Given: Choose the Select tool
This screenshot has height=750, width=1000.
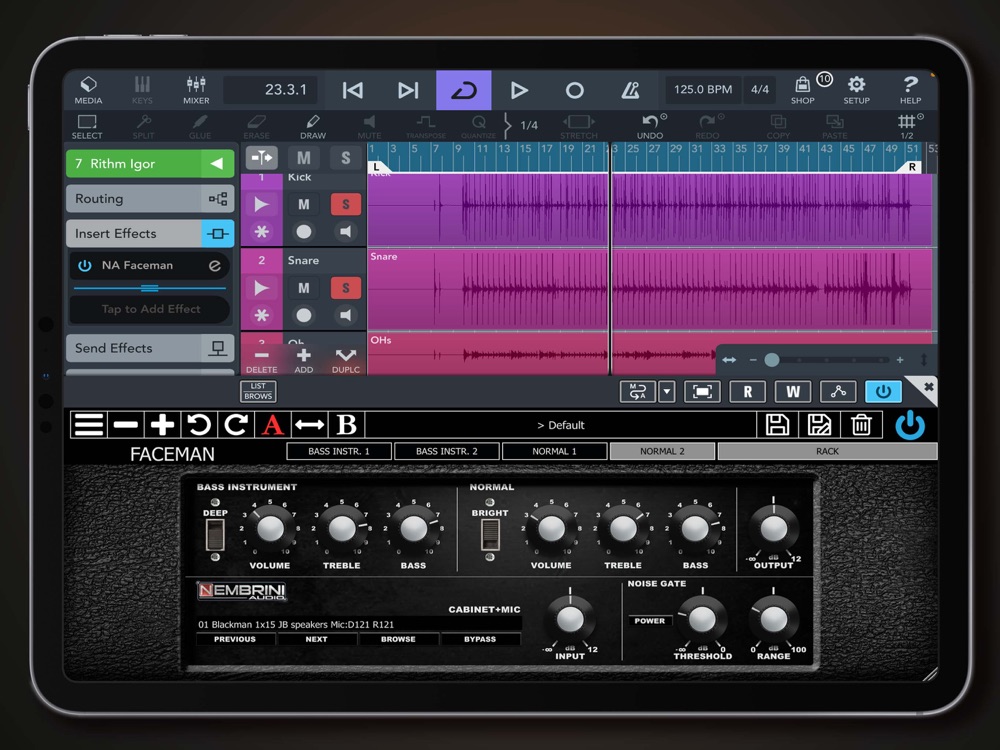Looking at the screenshot, I should tap(87, 126).
